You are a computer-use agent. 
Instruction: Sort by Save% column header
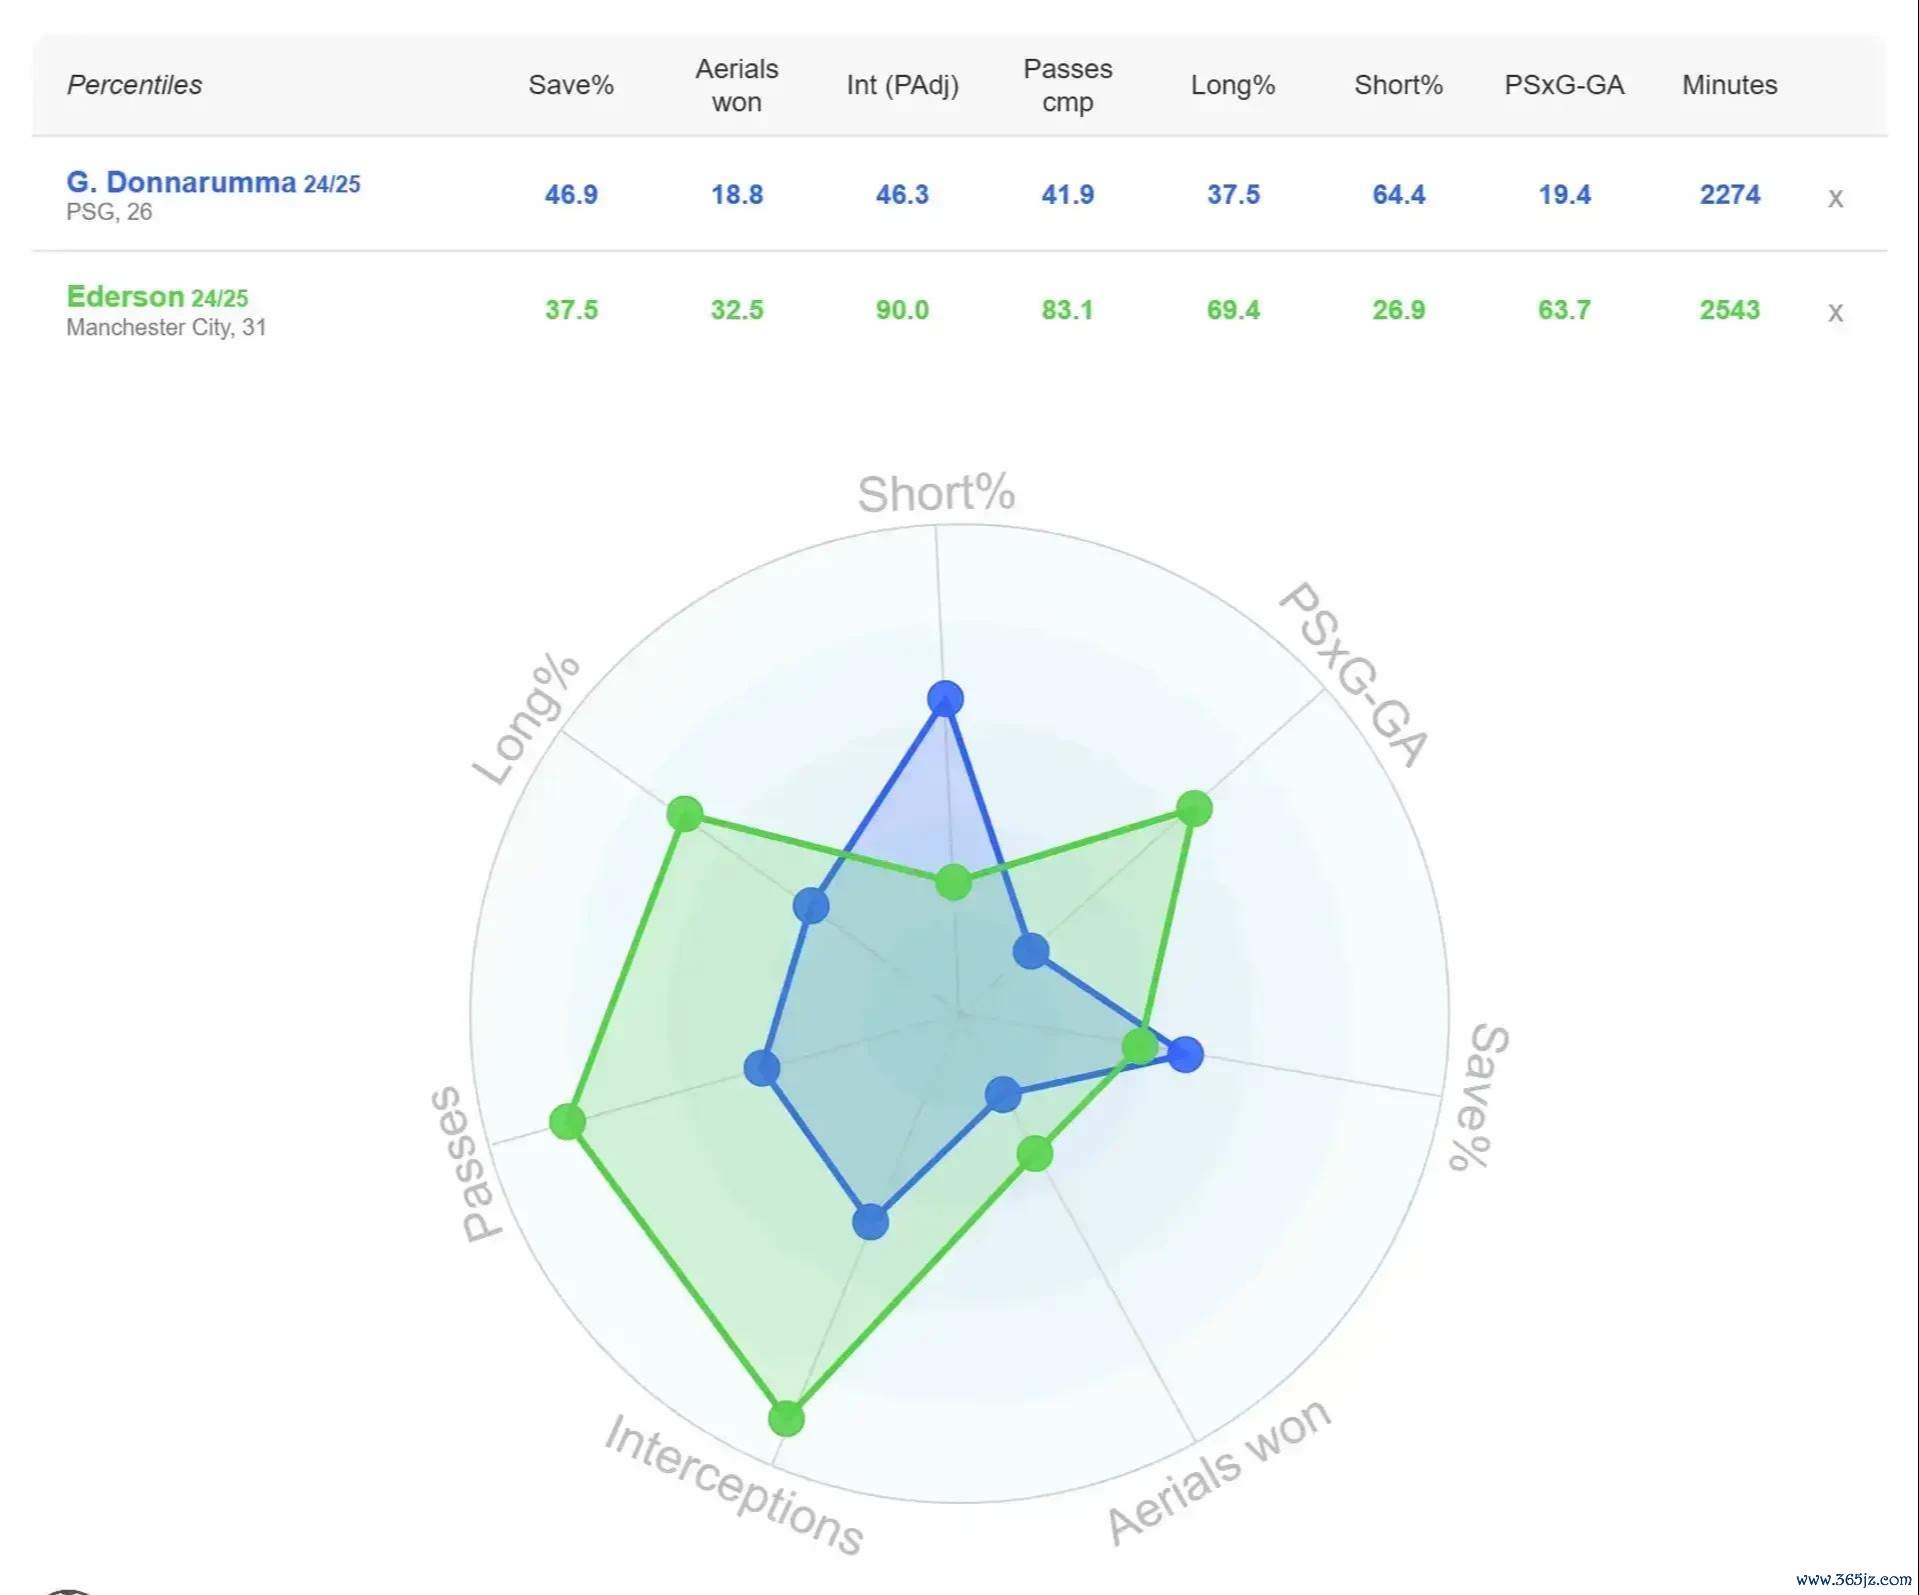[x=571, y=85]
